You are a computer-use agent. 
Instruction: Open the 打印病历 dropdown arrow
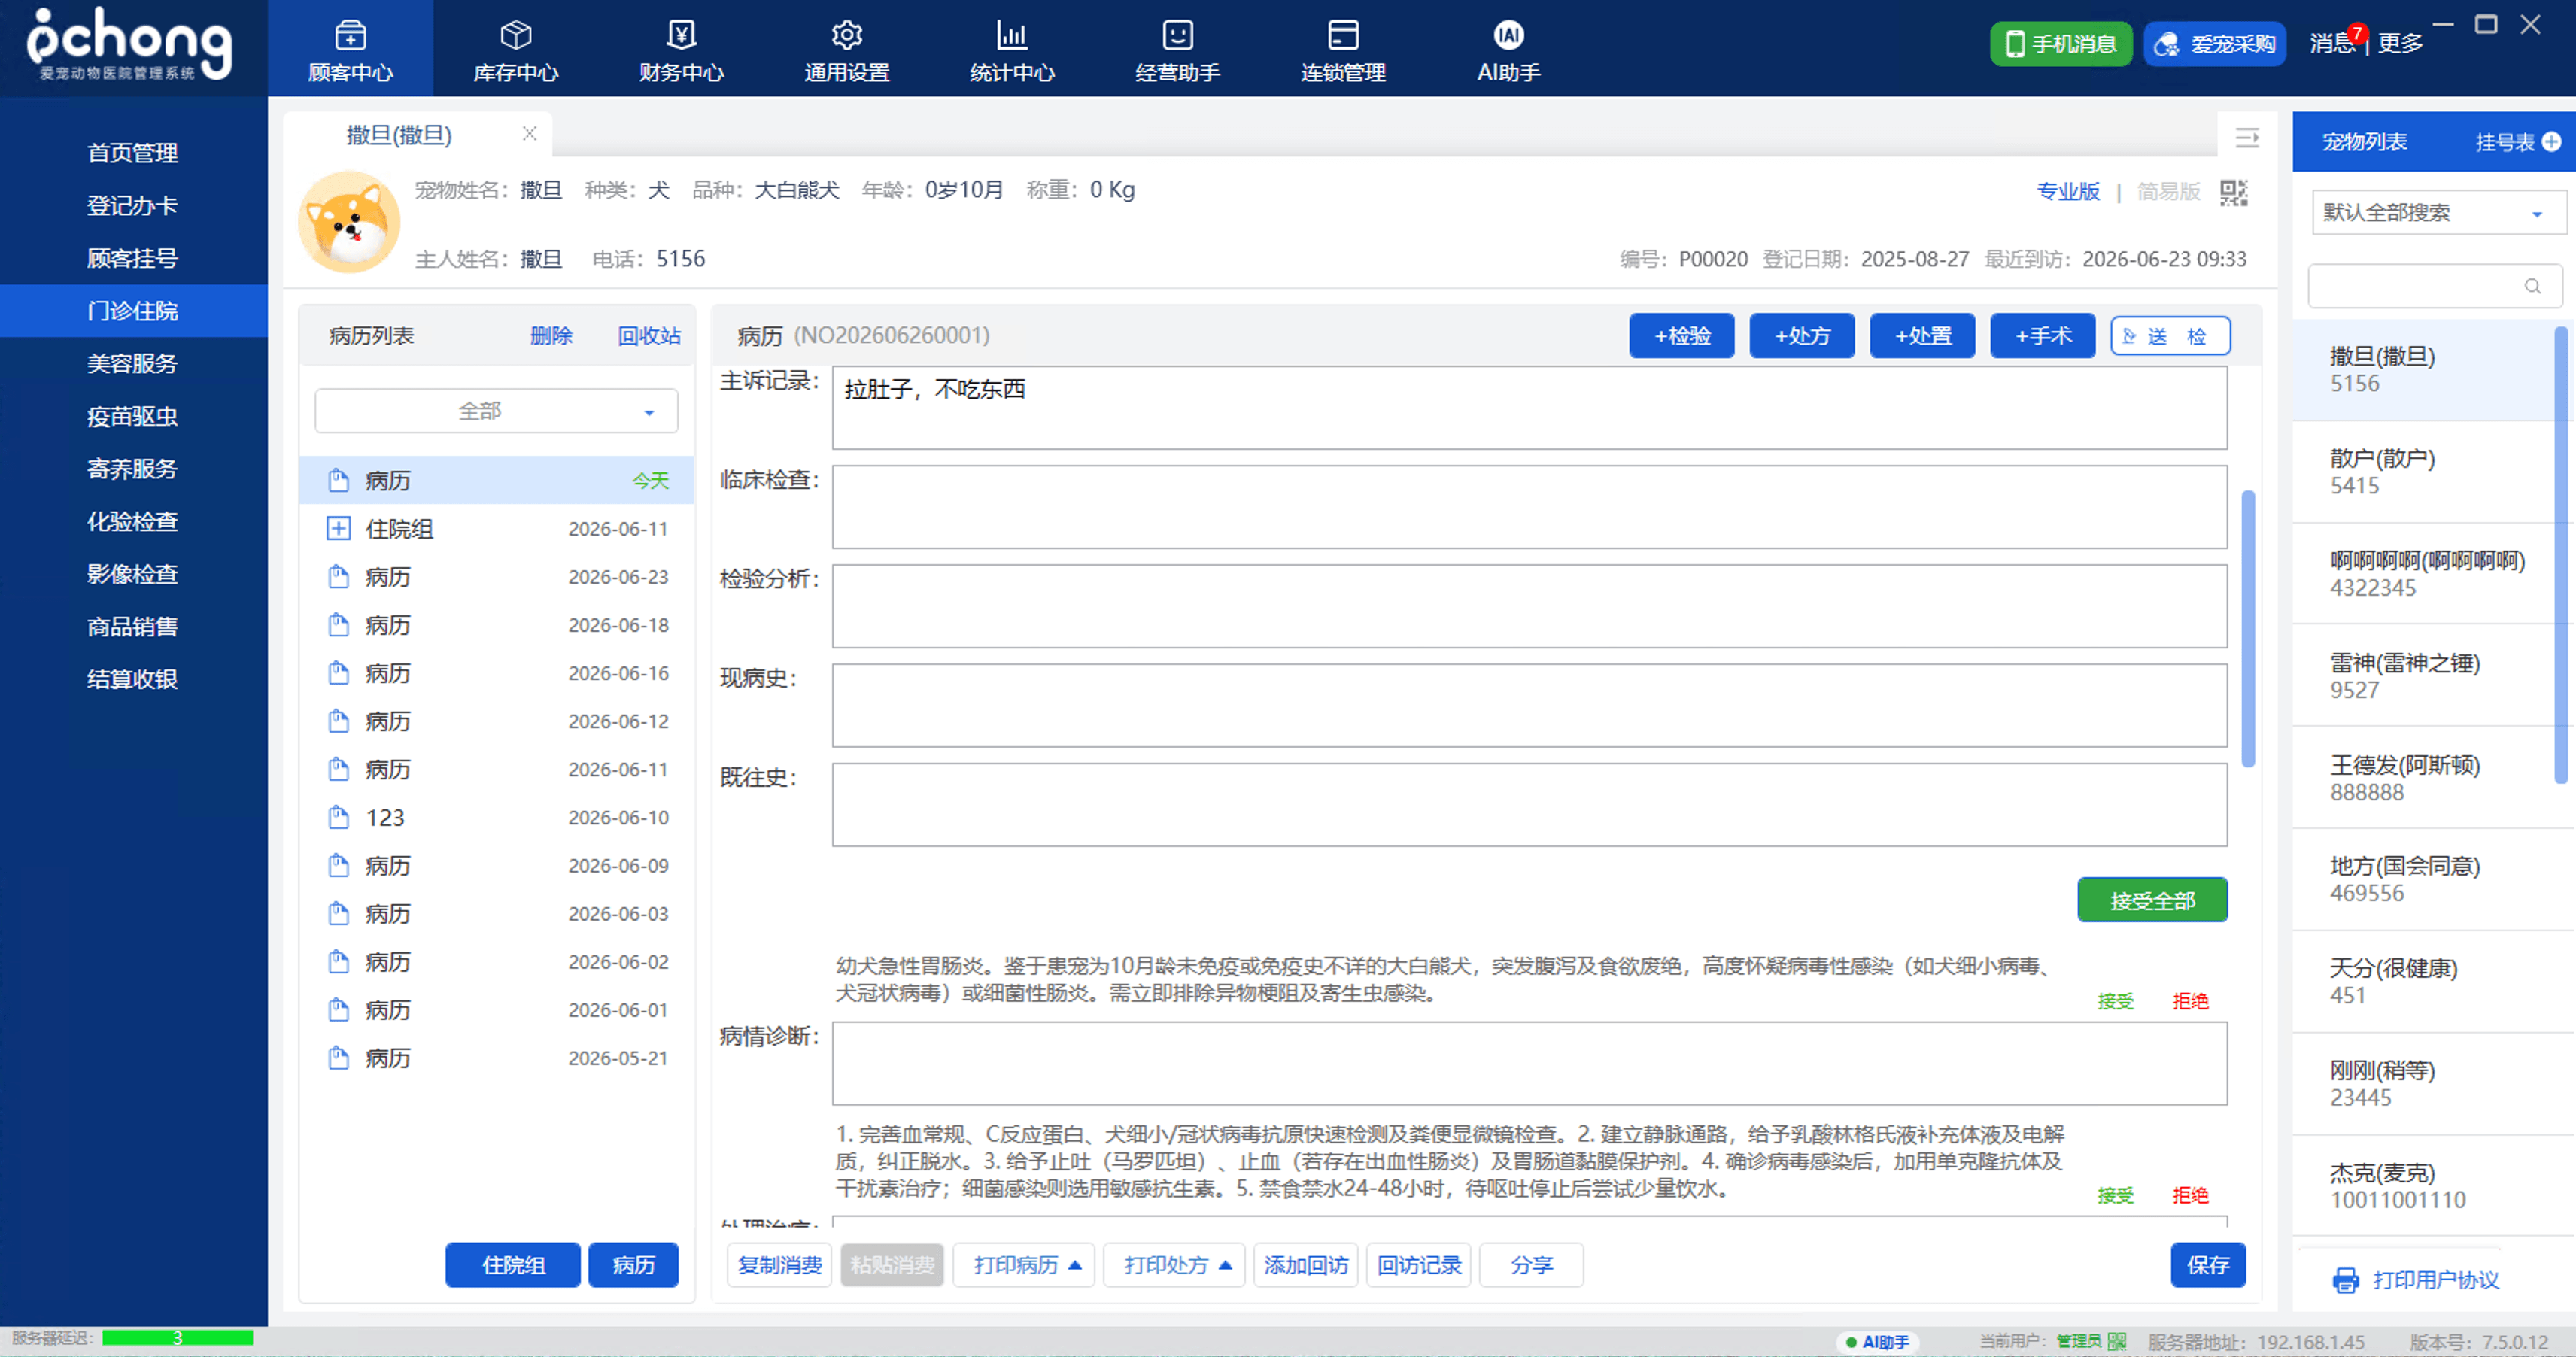[1075, 1265]
